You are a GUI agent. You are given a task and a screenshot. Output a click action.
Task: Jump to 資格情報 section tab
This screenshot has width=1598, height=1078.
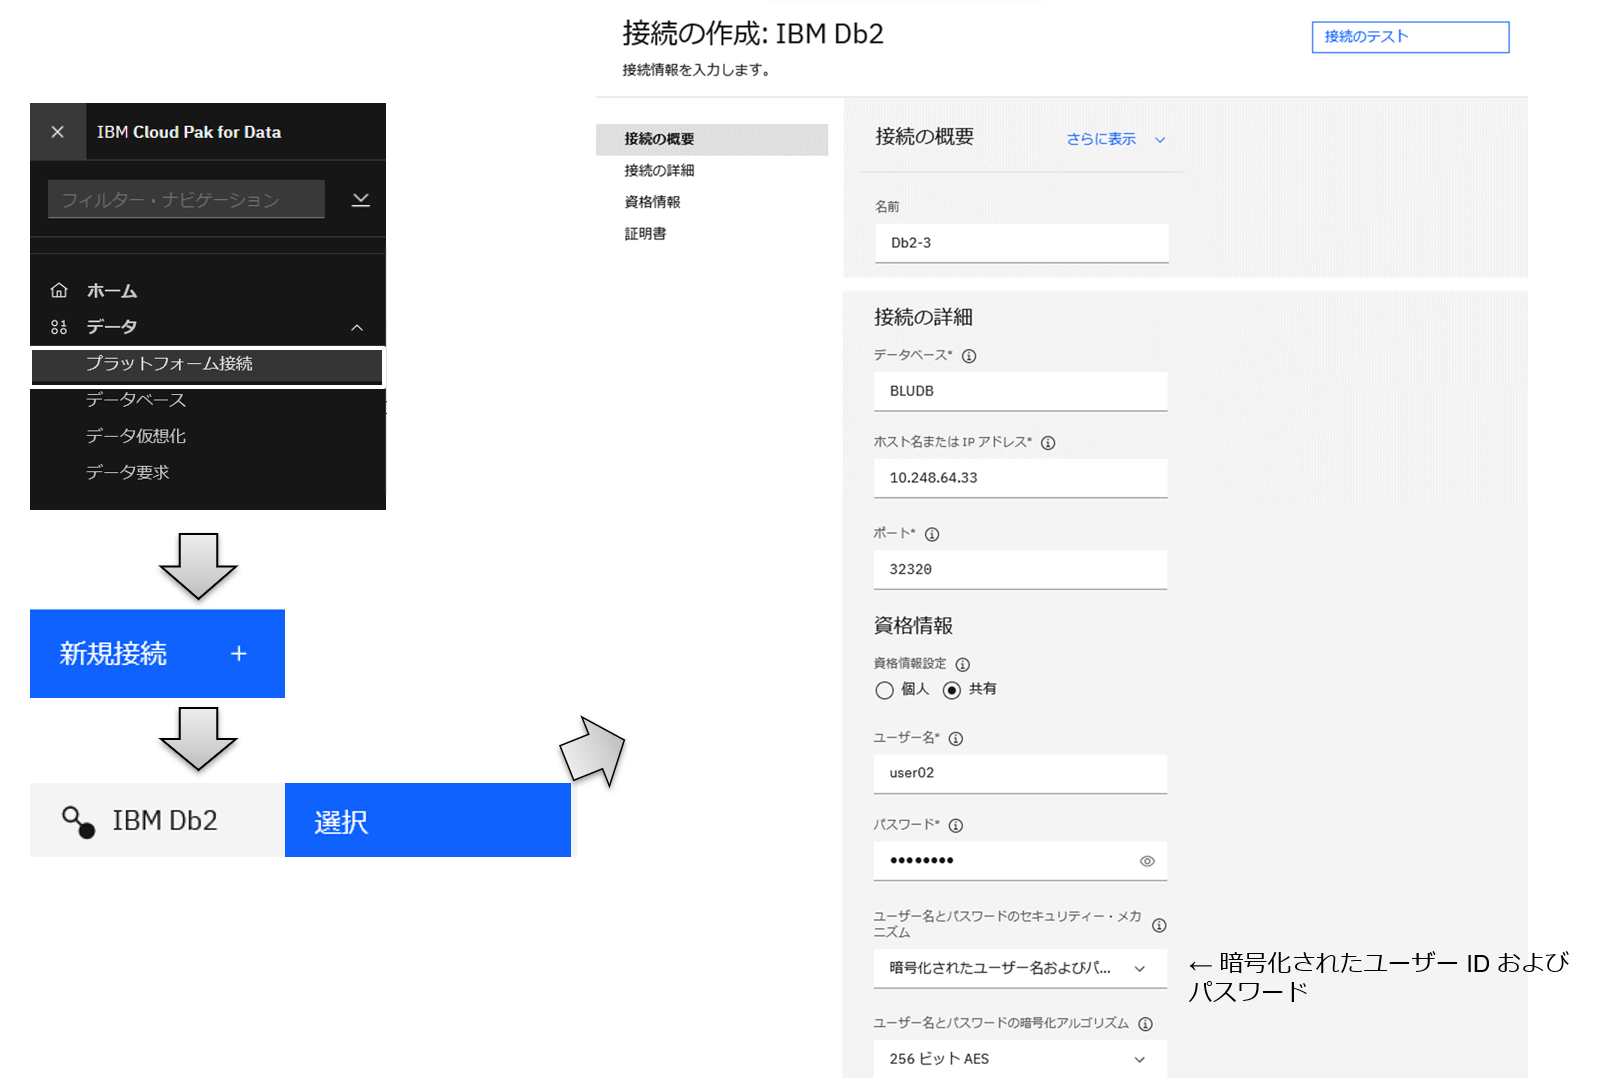tap(652, 202)
